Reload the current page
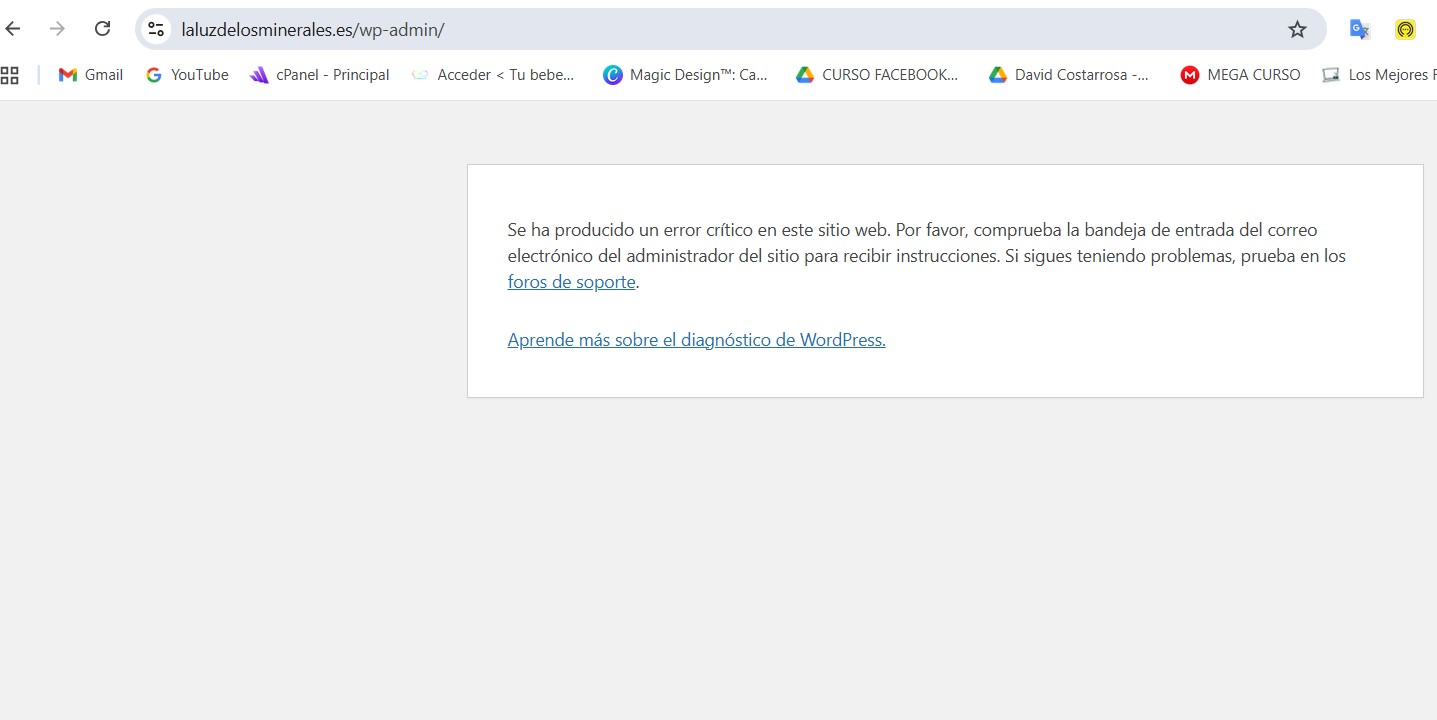 click(x=102, y=29)
